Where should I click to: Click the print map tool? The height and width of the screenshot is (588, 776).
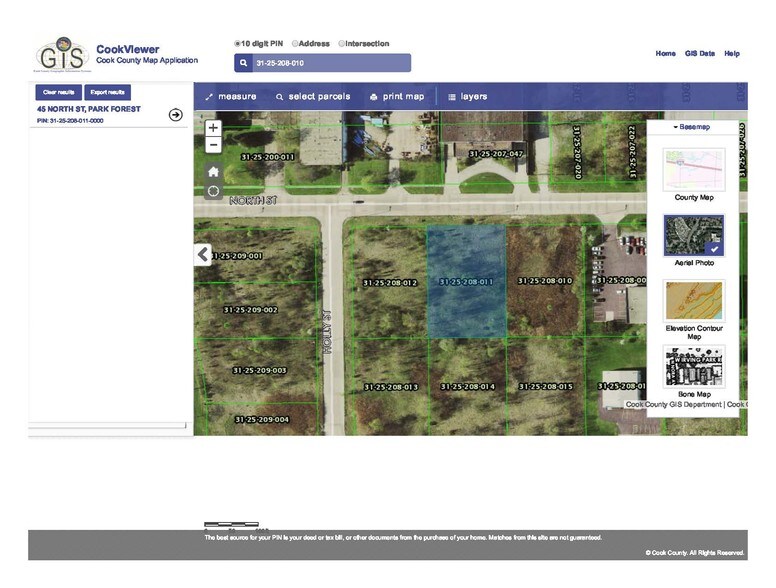pos(397,97)
